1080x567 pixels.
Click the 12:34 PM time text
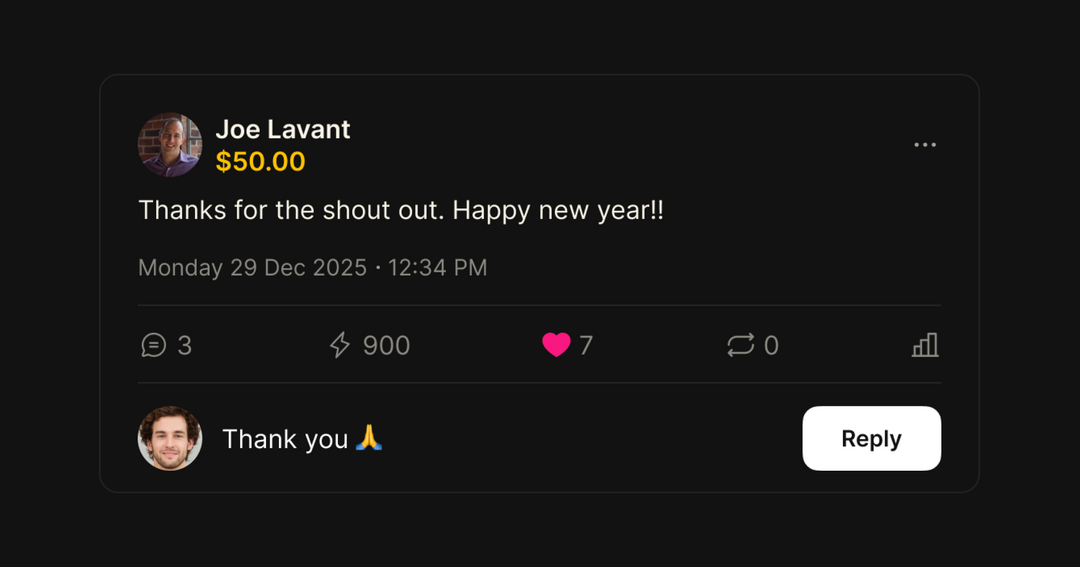click(438, 268)
